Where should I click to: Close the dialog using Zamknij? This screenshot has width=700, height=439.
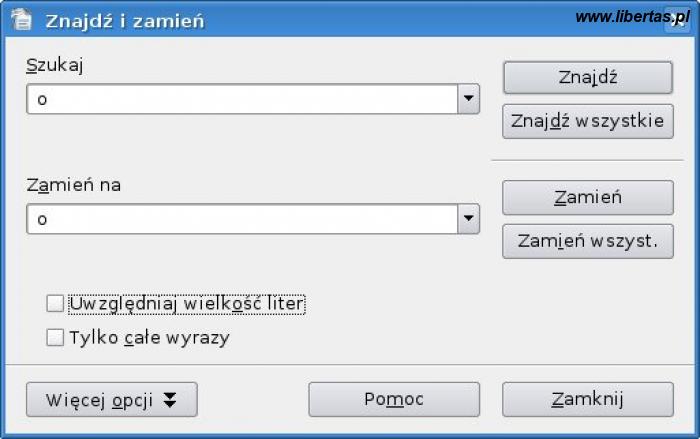point(587,399)
